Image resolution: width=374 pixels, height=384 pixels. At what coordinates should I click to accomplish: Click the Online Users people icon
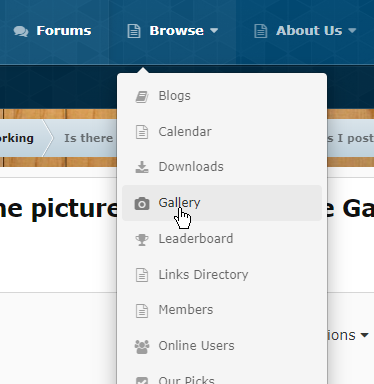click(142, 346)
